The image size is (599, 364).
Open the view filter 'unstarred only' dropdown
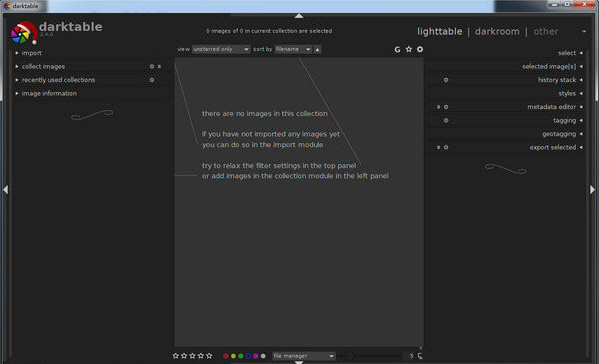tap(221, 49)
